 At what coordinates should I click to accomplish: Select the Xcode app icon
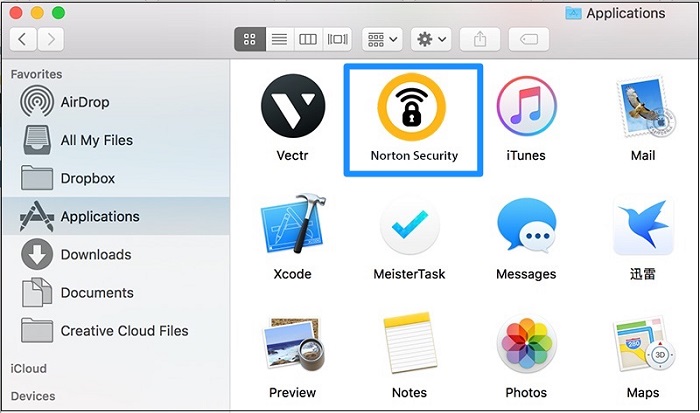point(293,225)
